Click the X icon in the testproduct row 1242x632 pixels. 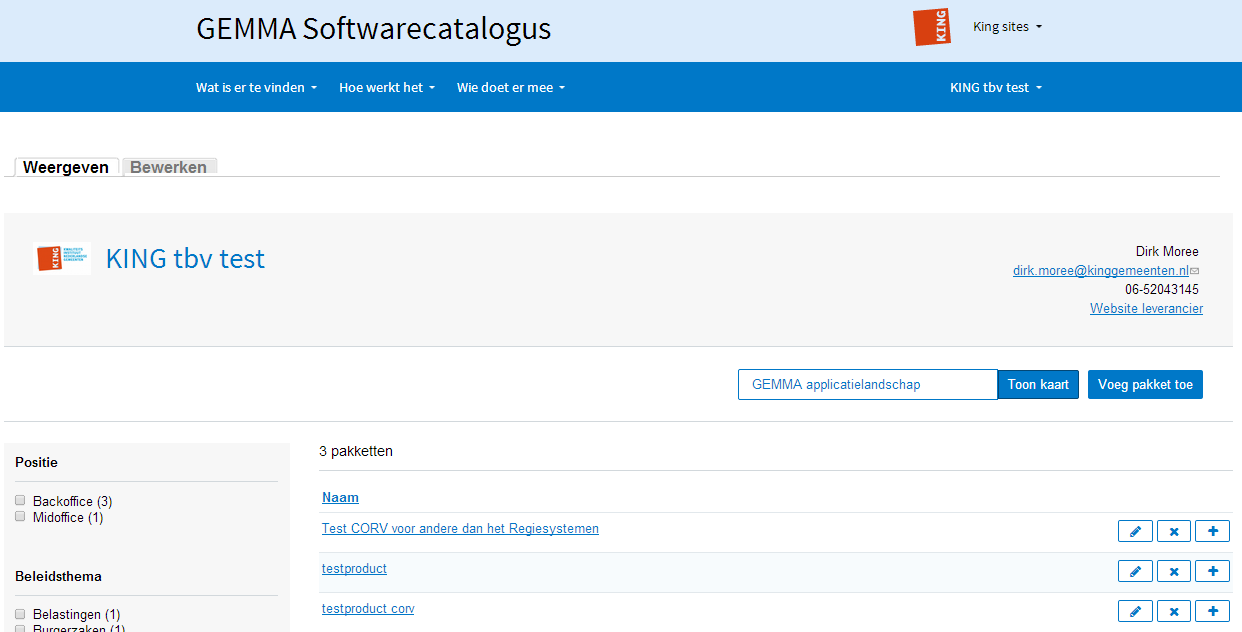coord(1174,571)
